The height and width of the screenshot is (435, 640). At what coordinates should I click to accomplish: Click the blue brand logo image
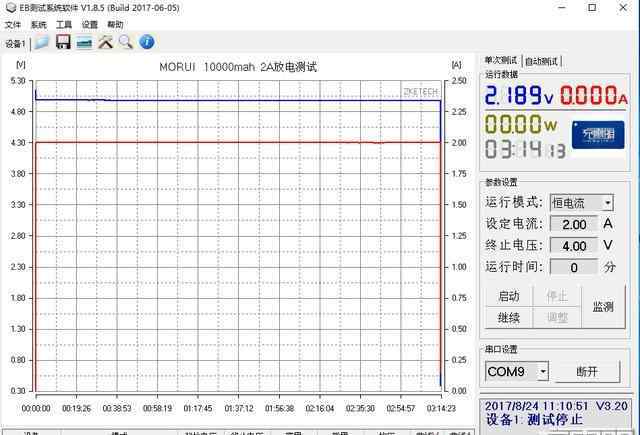click(598, 135)
